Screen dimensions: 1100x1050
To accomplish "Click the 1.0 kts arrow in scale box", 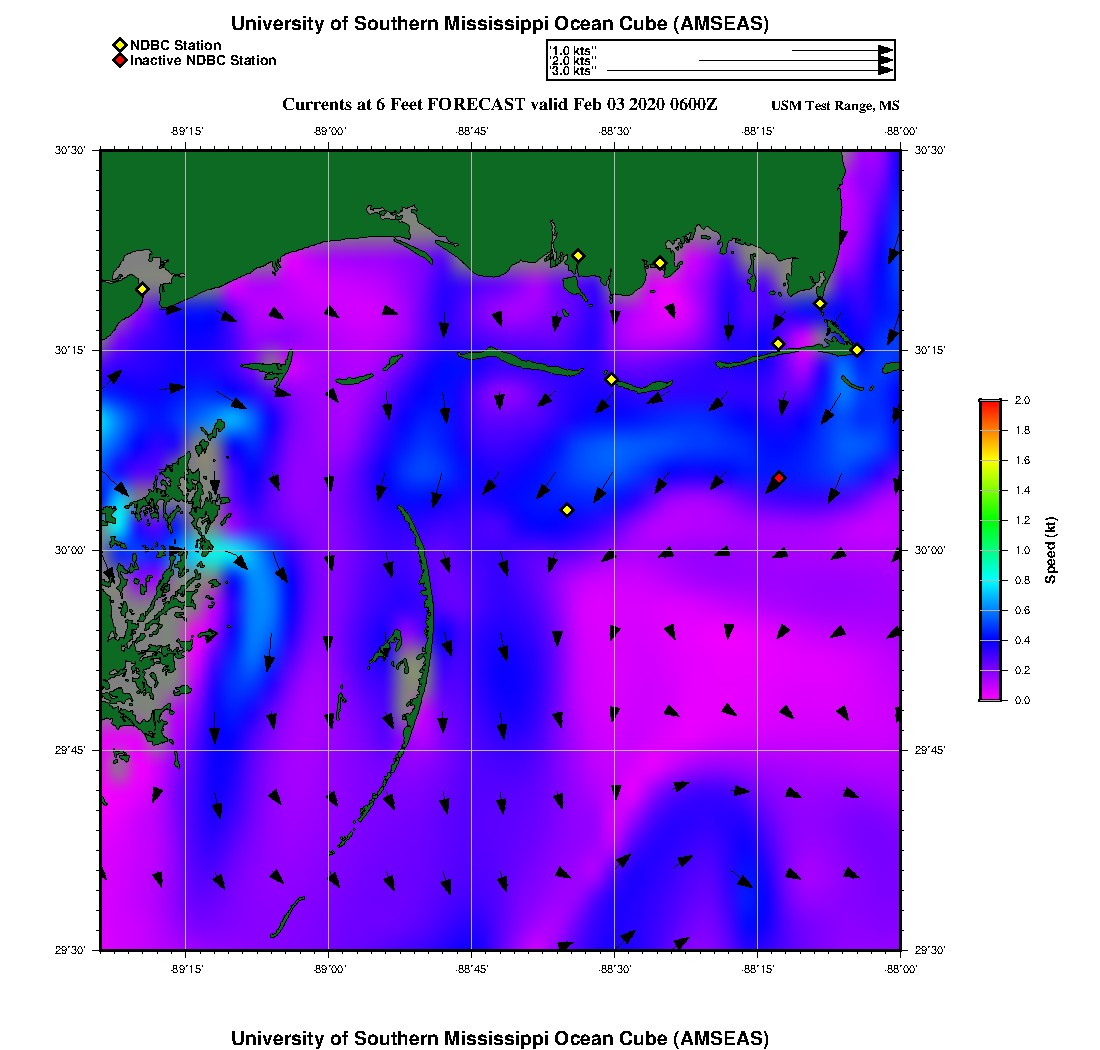I will (842, 50).
